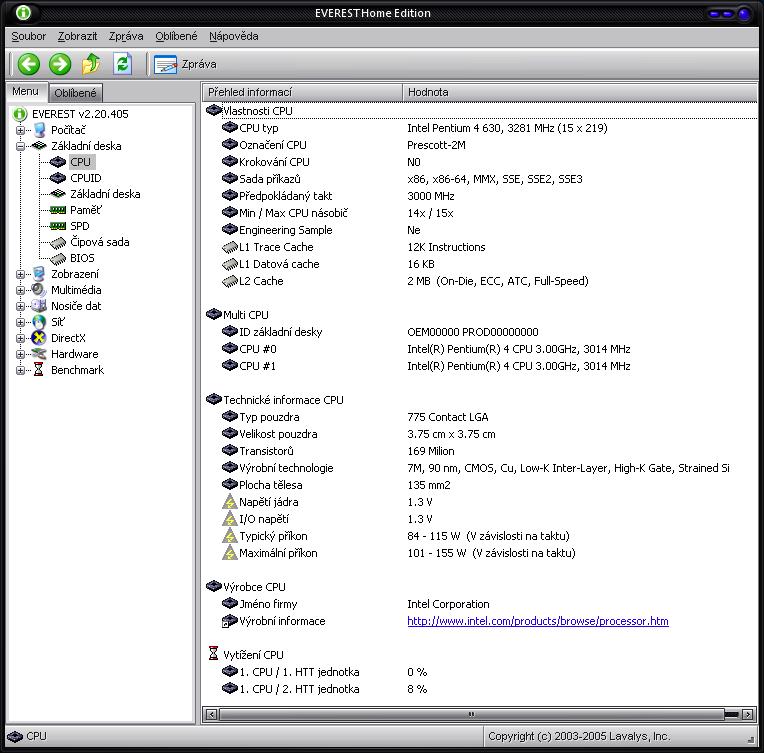Select the BIOS tree item

pyautogui.click(x=82, y=258)
